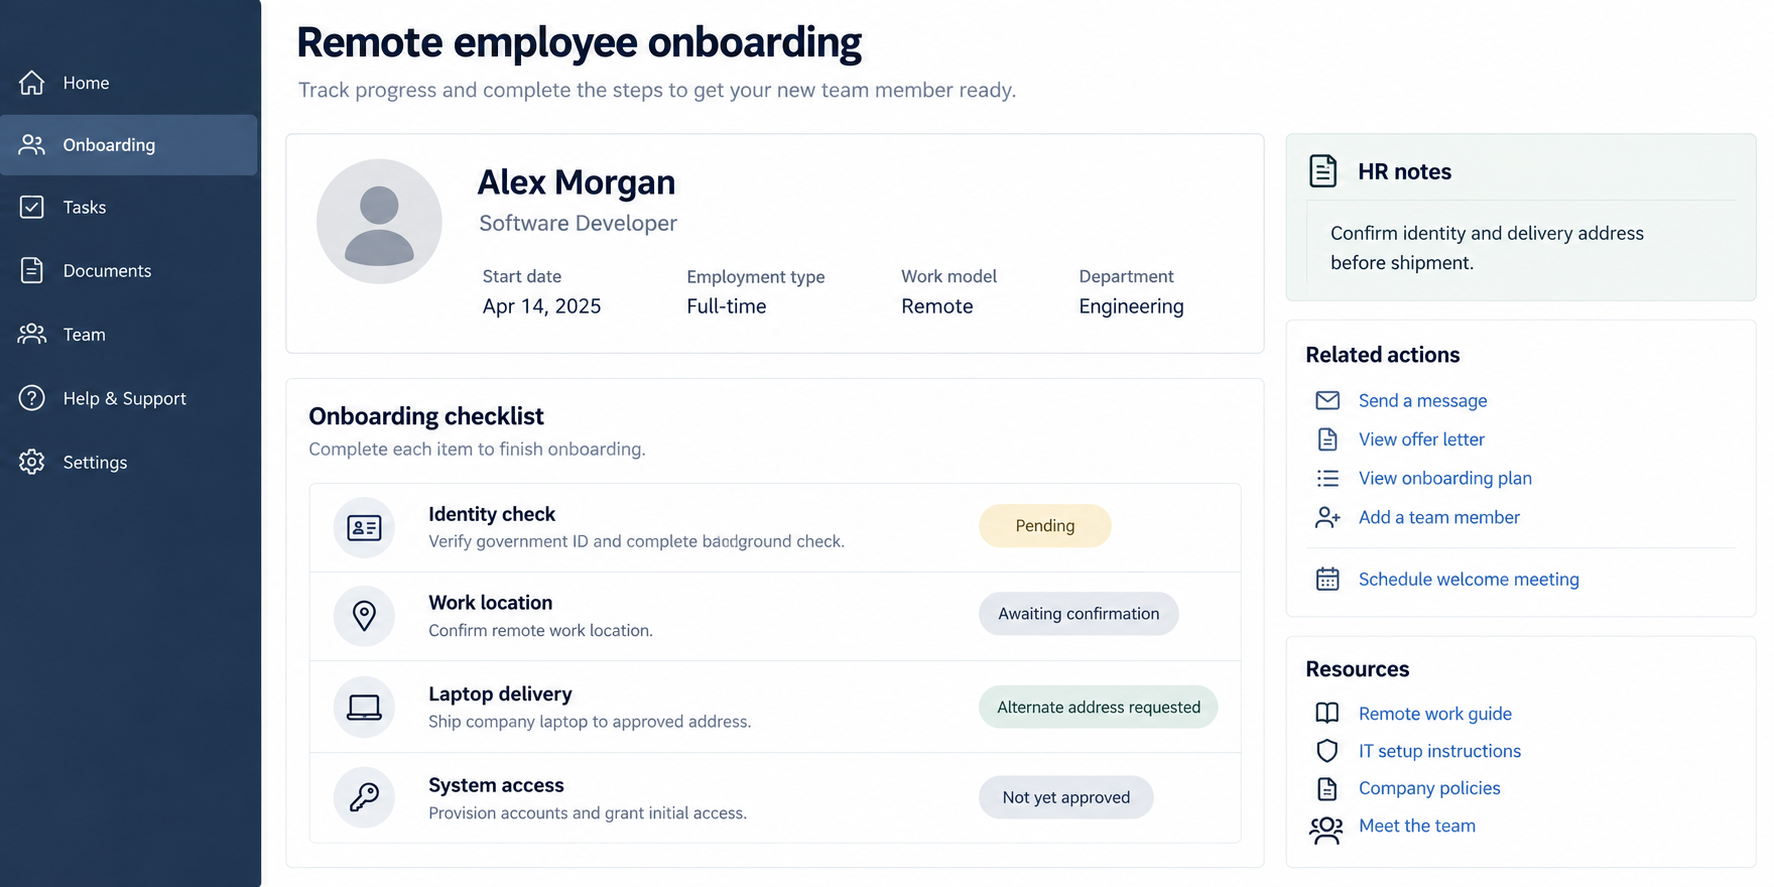Viewport: 1774px width, 887px height.
Task: Click the people icon beside Meet the team
Action: click(x=1326, y=830)
